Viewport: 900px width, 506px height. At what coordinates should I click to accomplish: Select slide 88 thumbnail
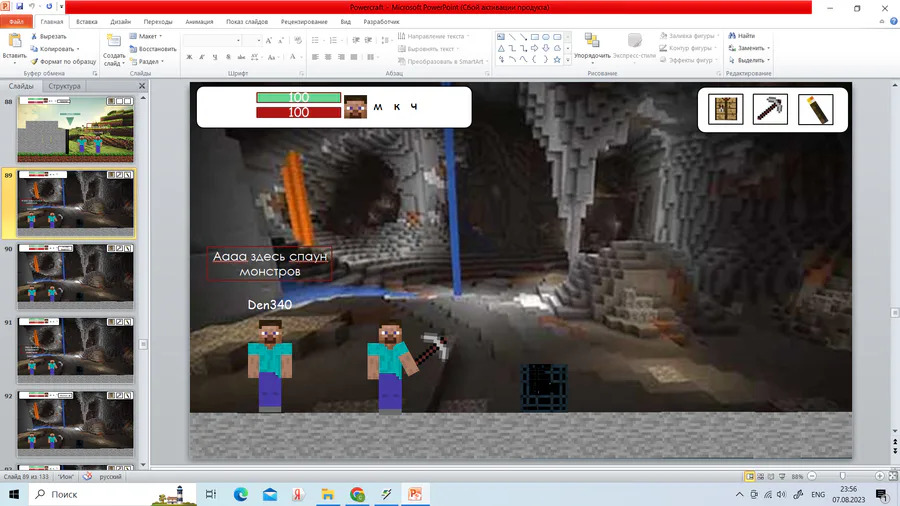[x=75, y=129]
